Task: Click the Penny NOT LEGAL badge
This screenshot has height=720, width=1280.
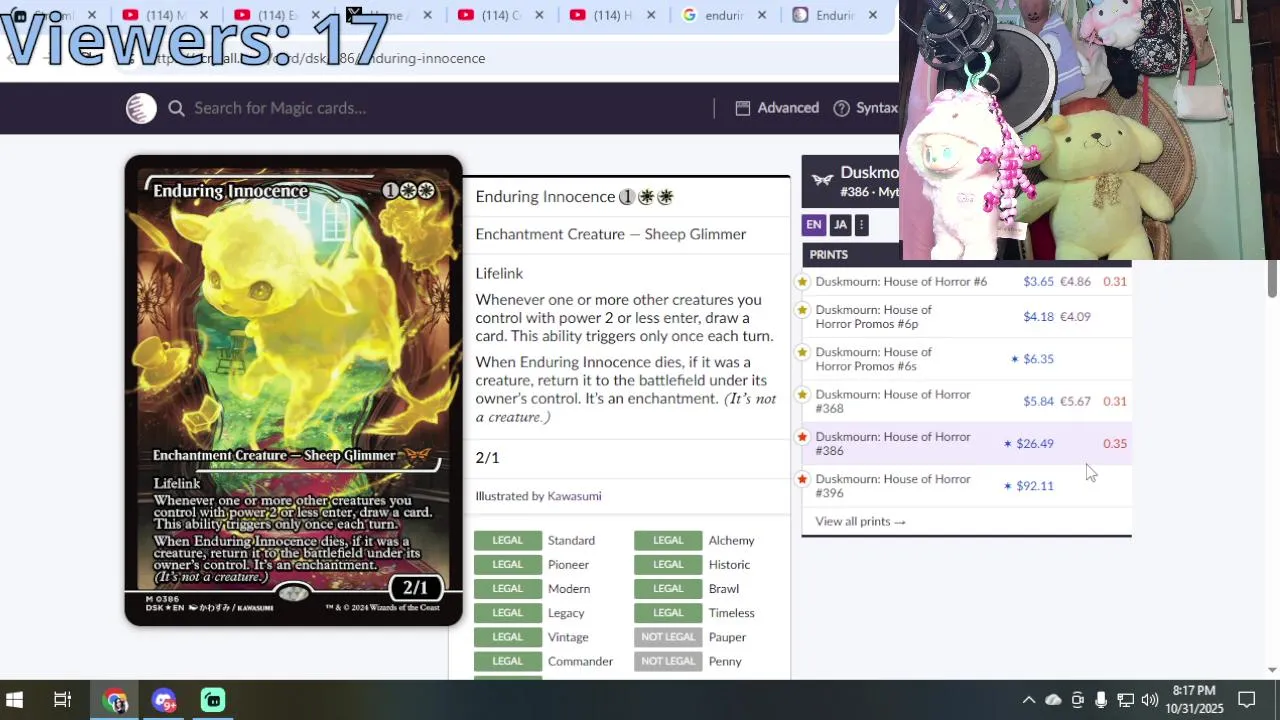Action: 668,661
